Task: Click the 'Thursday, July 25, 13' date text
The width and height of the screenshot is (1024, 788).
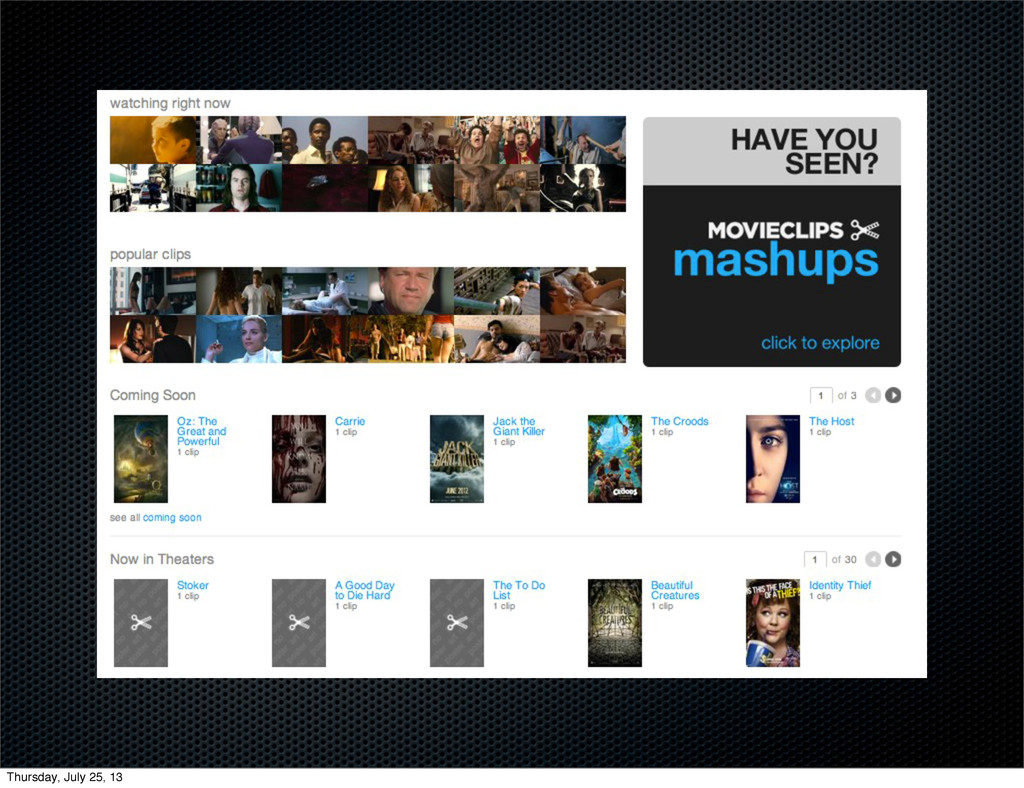Action: pyautogui.click(x=65, y=777)
